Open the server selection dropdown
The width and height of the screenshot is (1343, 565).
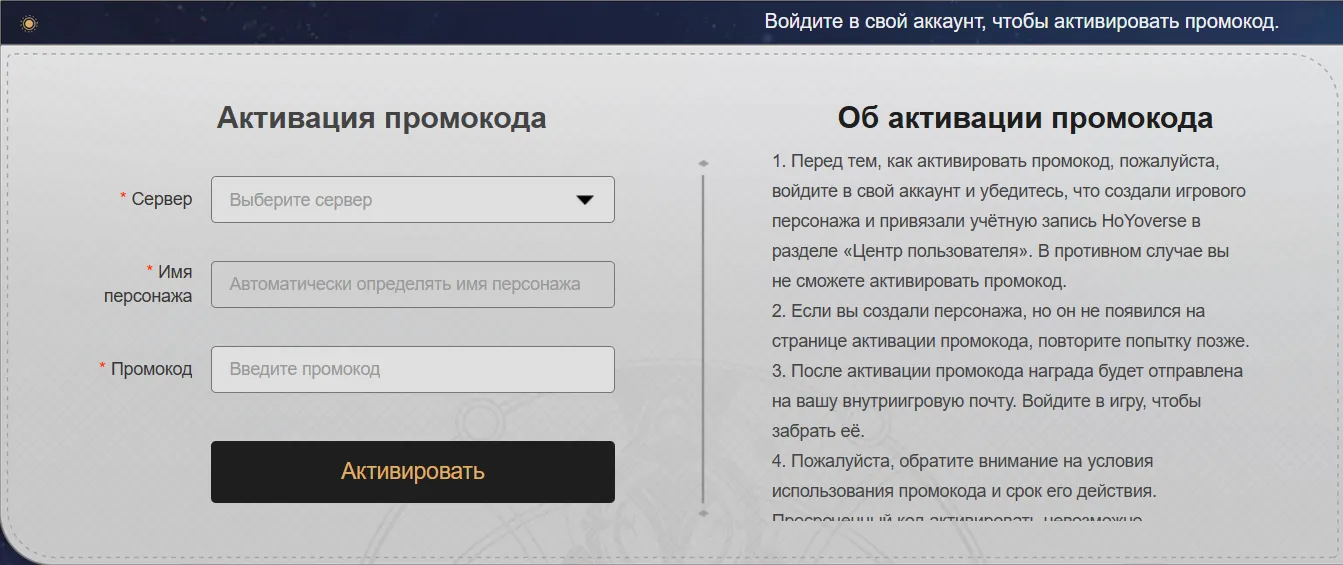tap(413, 200)
